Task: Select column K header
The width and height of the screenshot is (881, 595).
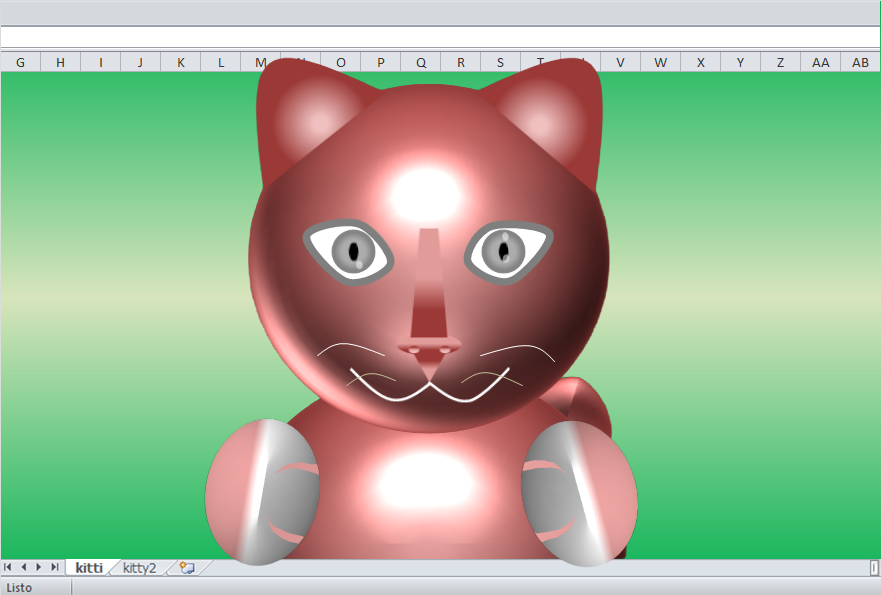Action: [180, 62]
